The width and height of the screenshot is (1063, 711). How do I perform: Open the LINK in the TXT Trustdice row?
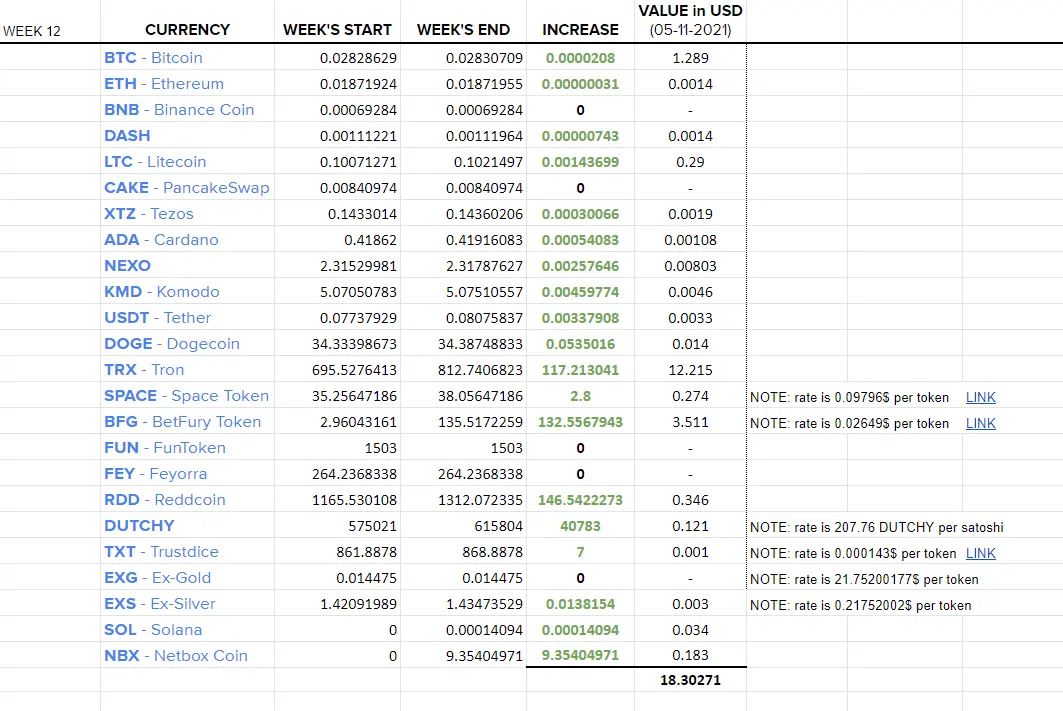point(980,553)
